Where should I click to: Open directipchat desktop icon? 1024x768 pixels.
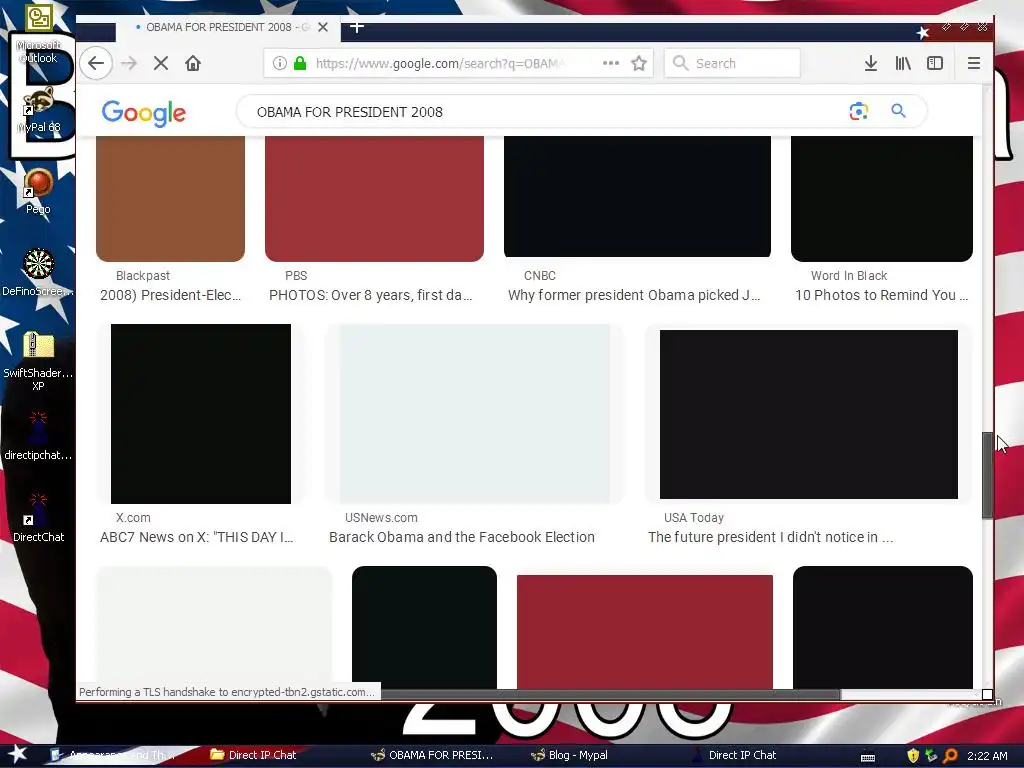[x=39, y=436]
